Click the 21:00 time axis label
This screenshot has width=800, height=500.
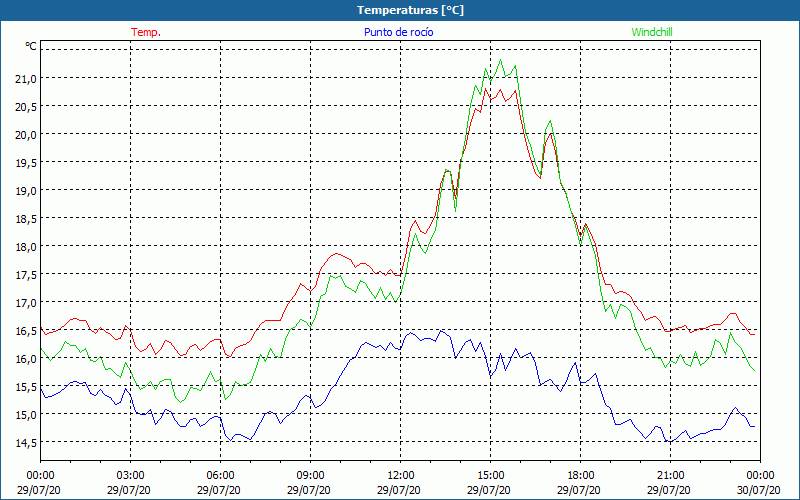(670, 476)
